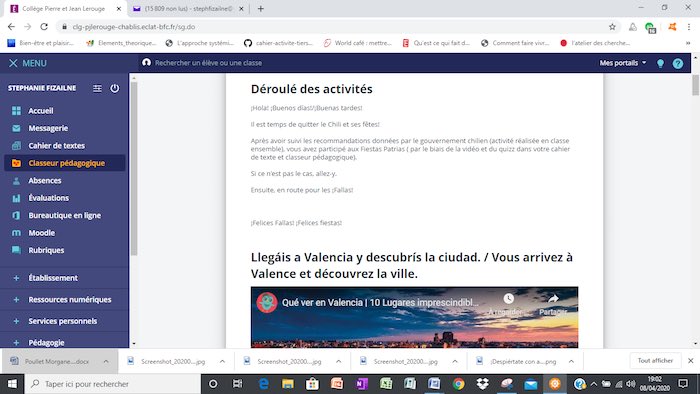
Task: Click the sidebar scrollbar
Action: point(134,169)
